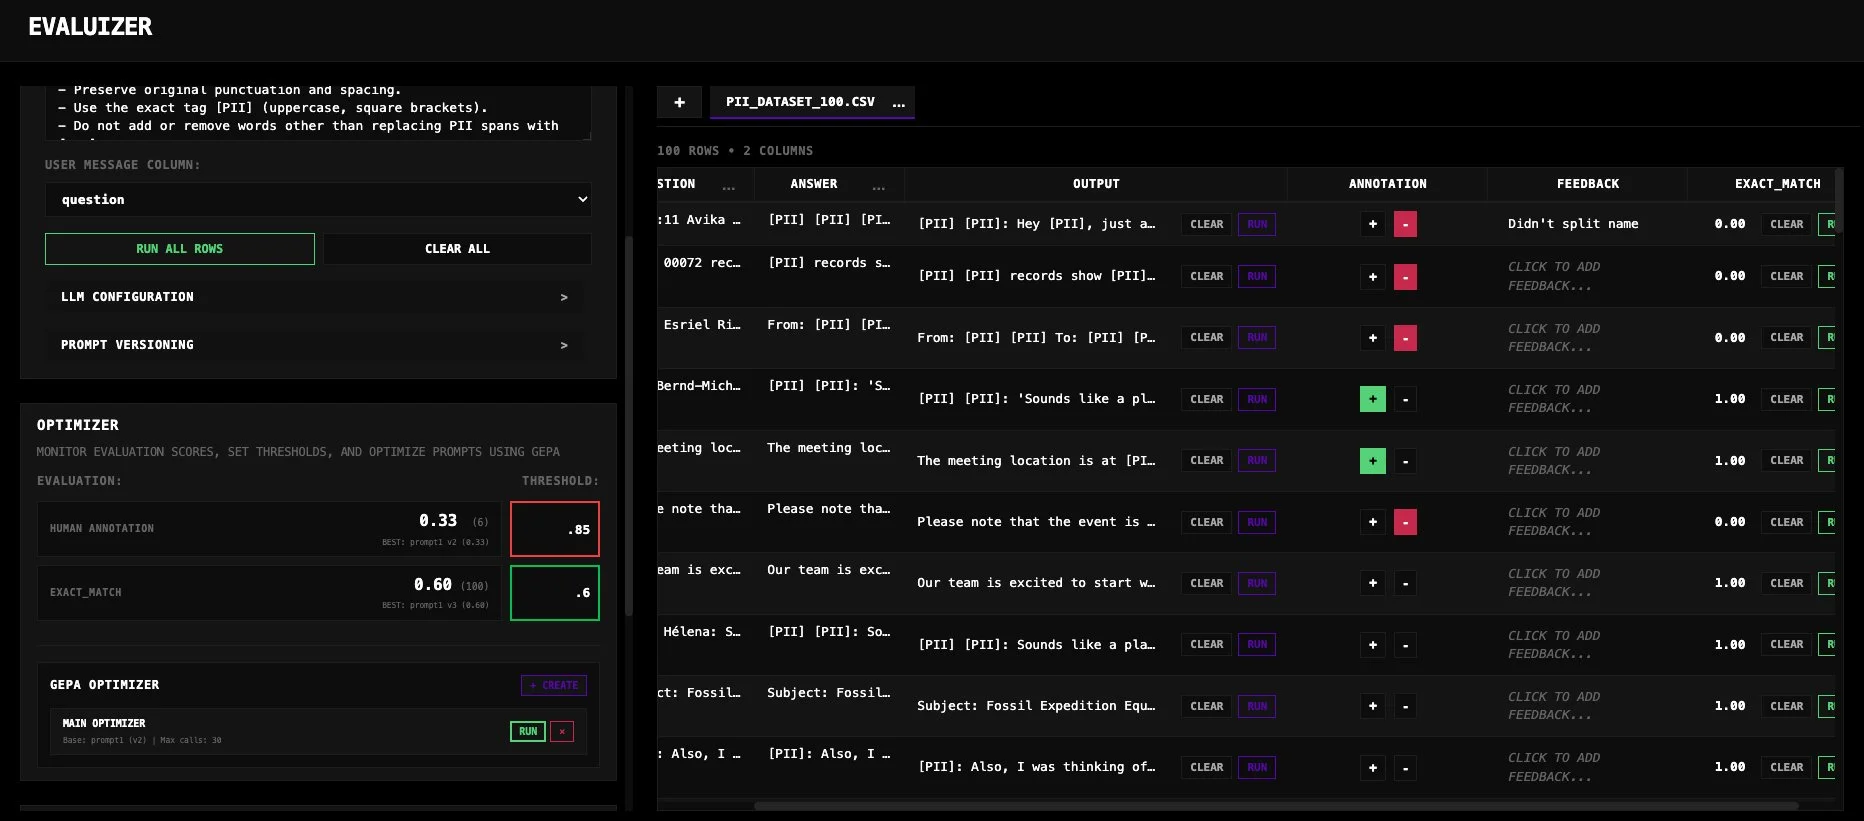Click the add dataset plus tab button
This screenshot has height=821, width=1864.
[x=679, y=102]
